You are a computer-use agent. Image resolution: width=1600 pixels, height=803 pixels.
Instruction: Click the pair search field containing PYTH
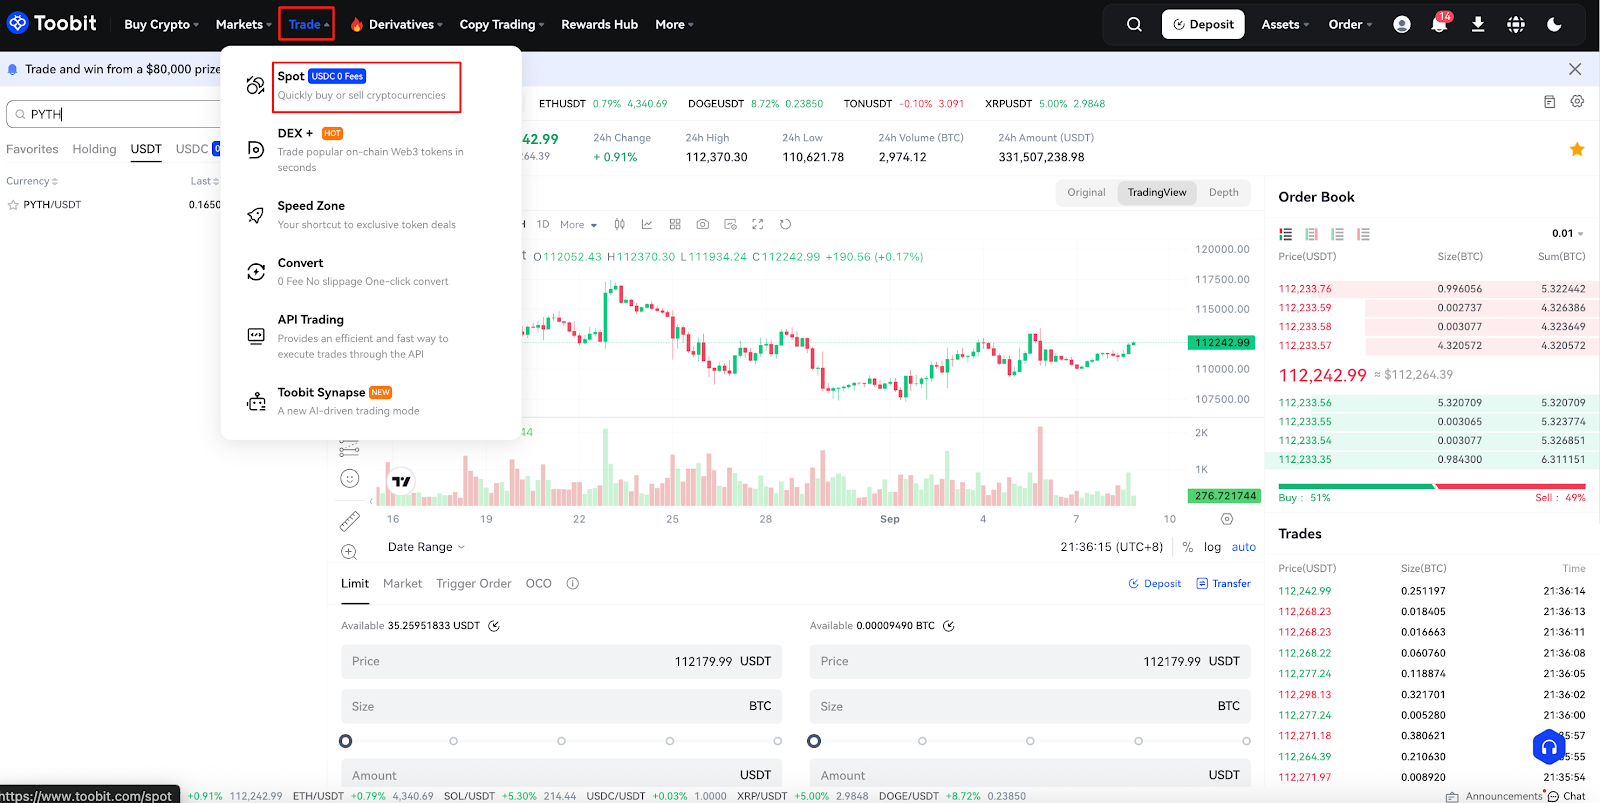pyautogui.click(x=115, y=114)
